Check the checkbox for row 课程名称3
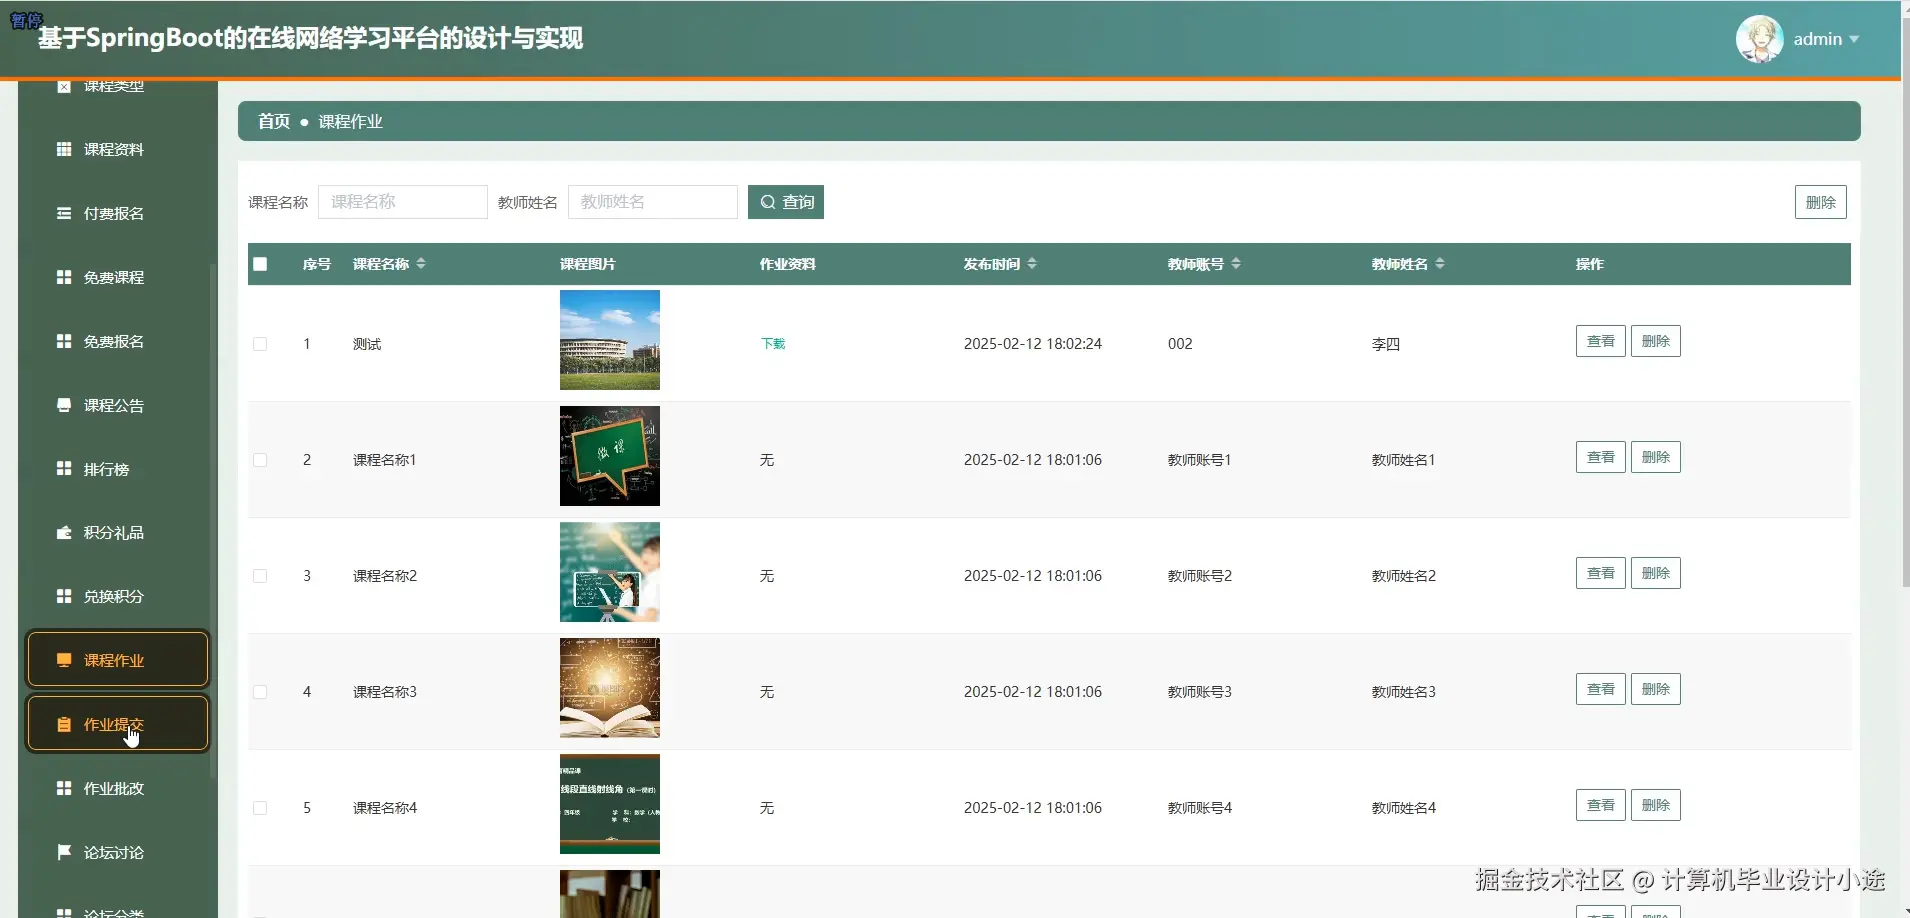This screenshot has width=1910, height=918. [260, 692]
